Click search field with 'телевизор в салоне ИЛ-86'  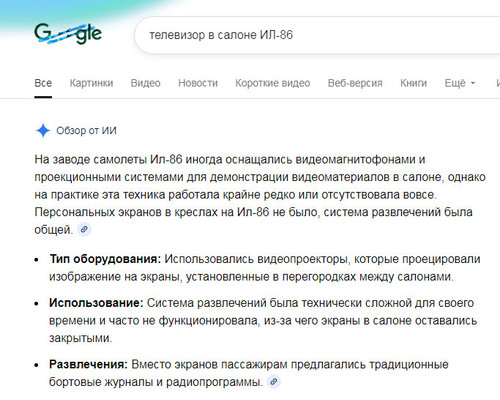click(x=317, y=35)
